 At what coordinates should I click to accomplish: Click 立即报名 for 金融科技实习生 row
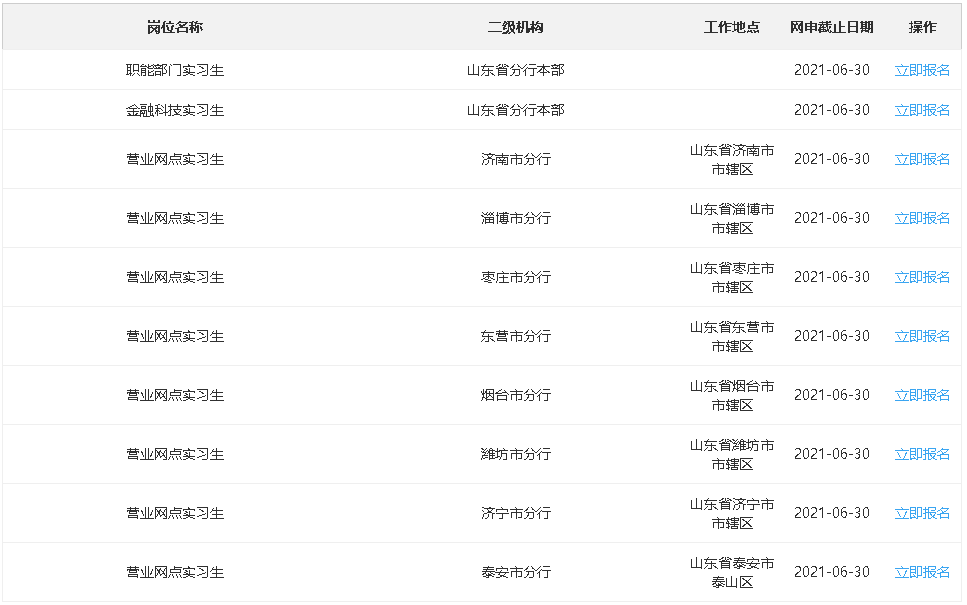pyautogui.click(x=922, y=110)
